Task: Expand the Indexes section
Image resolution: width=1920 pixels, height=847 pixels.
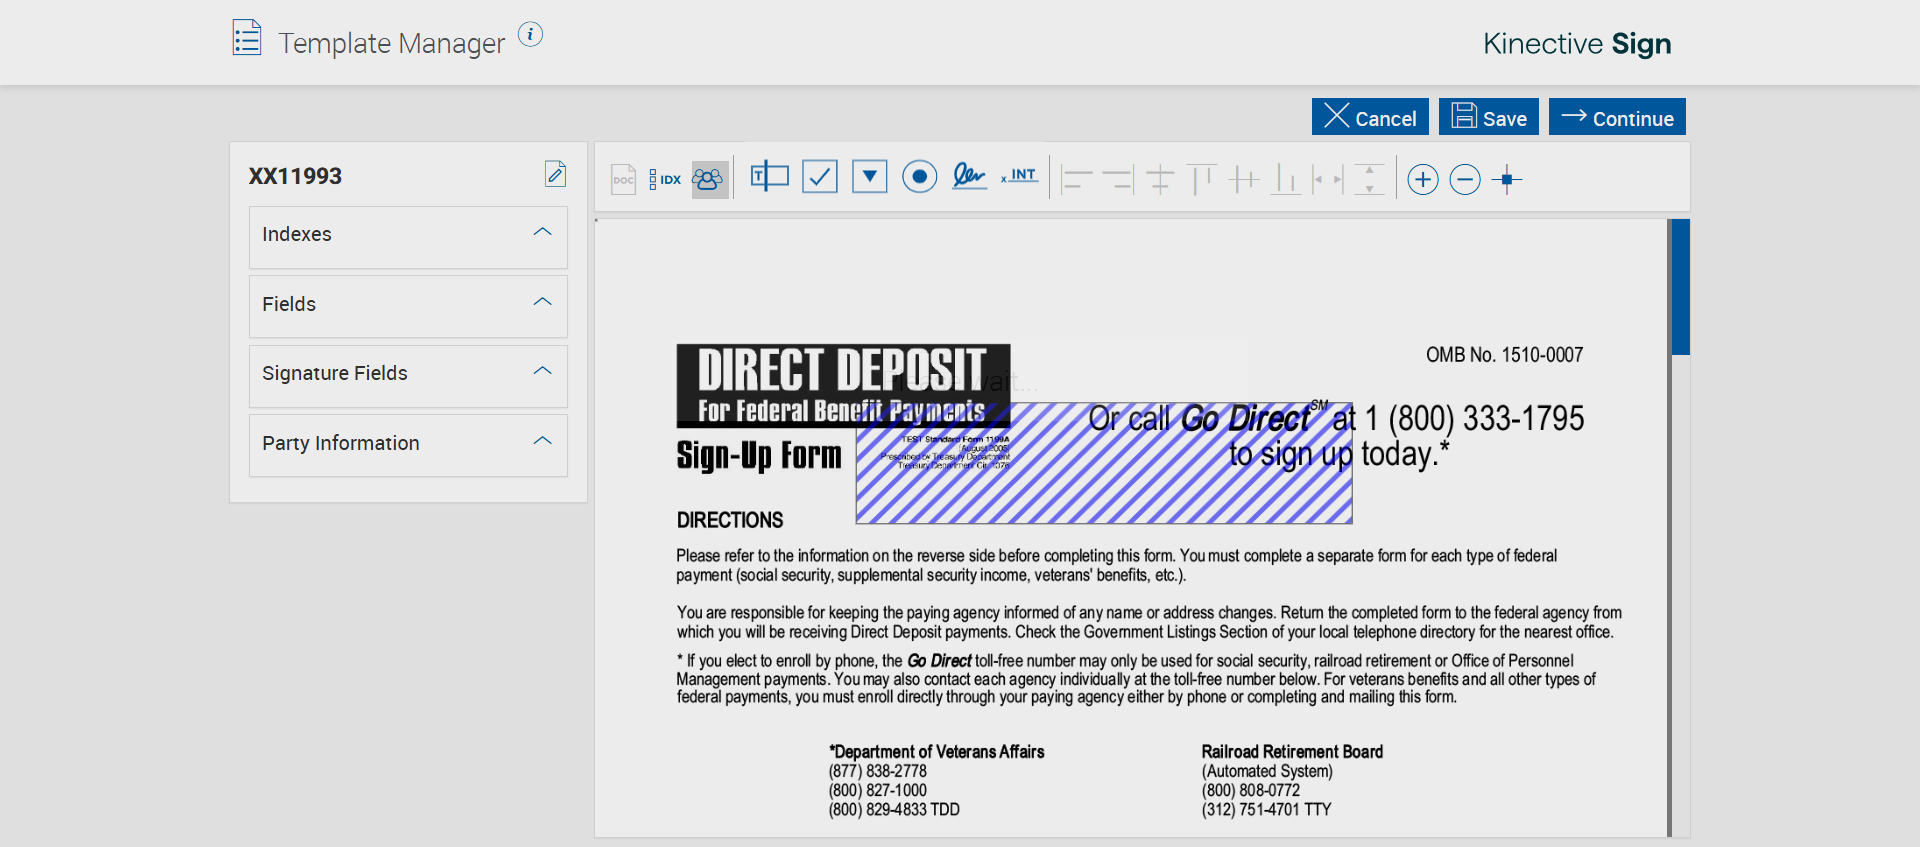Action: (x=408, y=237)
